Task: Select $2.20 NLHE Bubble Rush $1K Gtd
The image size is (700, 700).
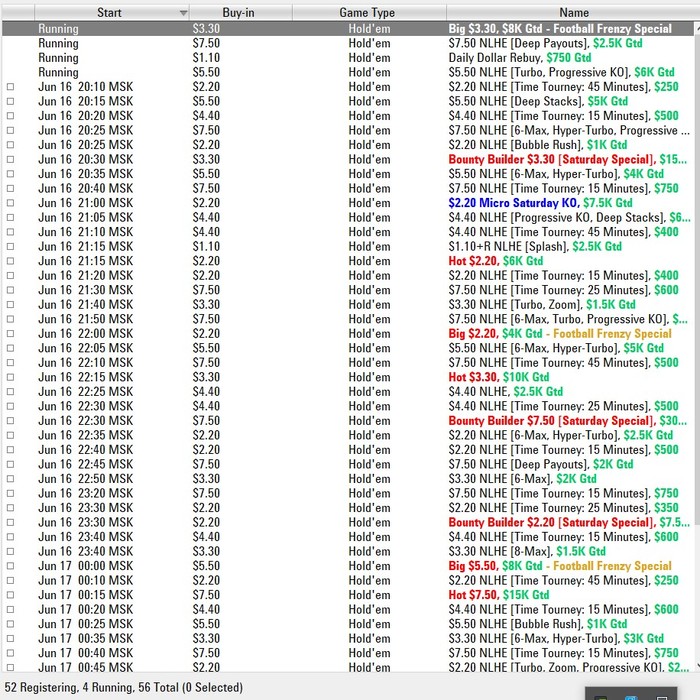Action: click(348, 145)
